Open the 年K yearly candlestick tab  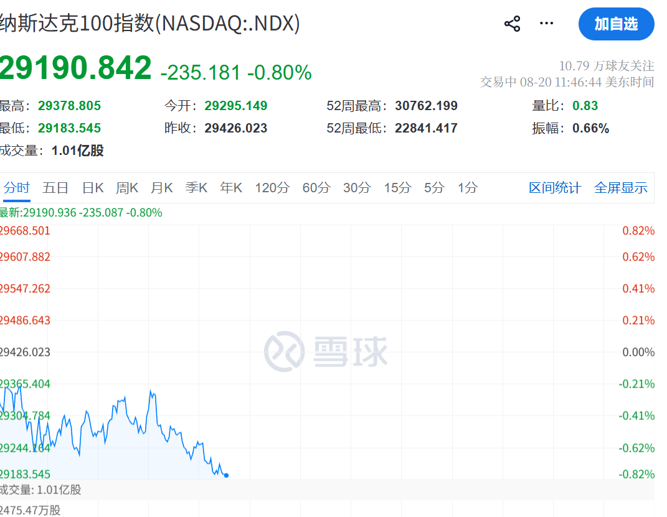[231, 188]
